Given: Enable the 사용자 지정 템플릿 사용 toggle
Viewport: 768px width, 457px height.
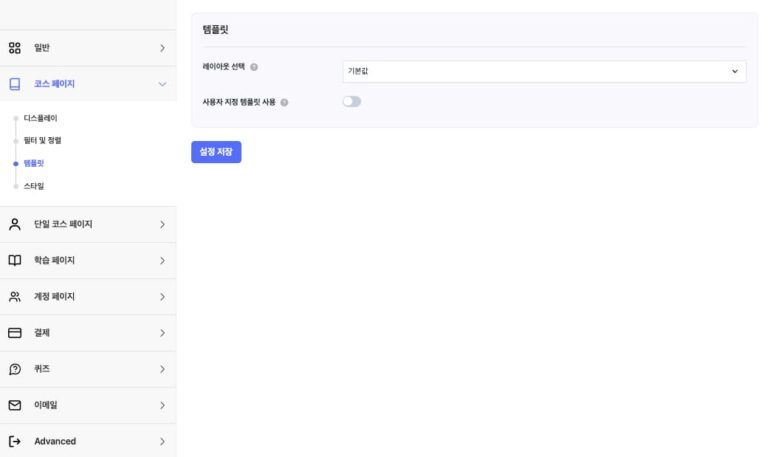Looking at the screenshot, I should click(x=351, y=101).
